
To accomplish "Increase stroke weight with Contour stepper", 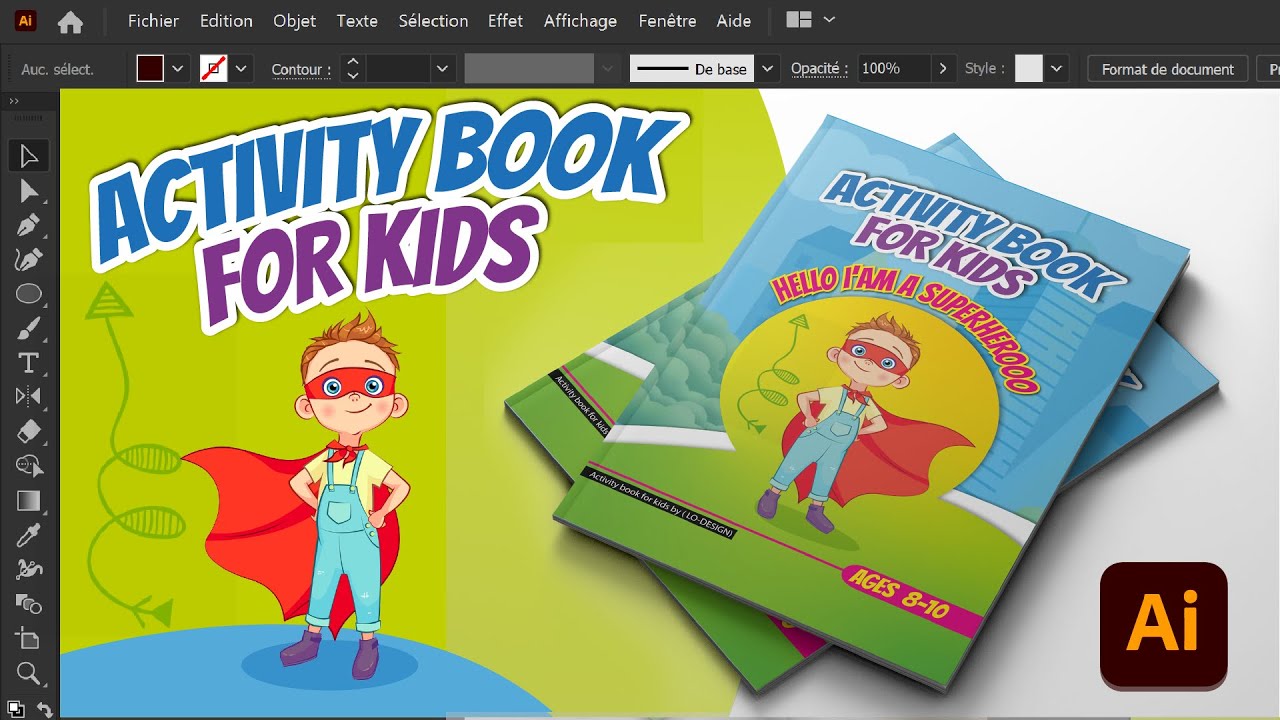I will (352, 62).
